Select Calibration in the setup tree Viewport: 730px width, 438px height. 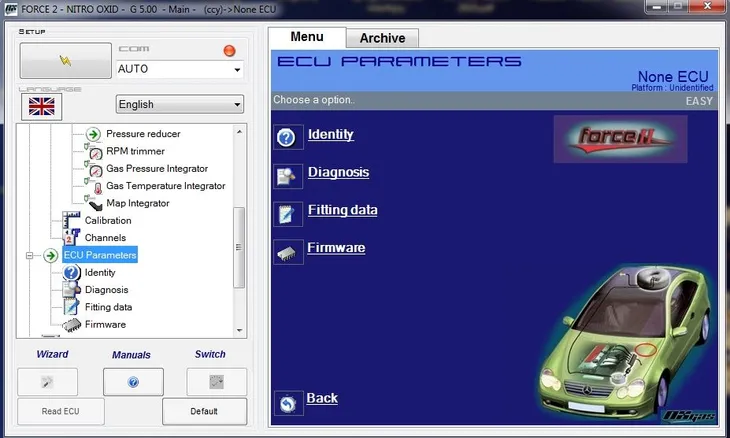coord(107,220)
